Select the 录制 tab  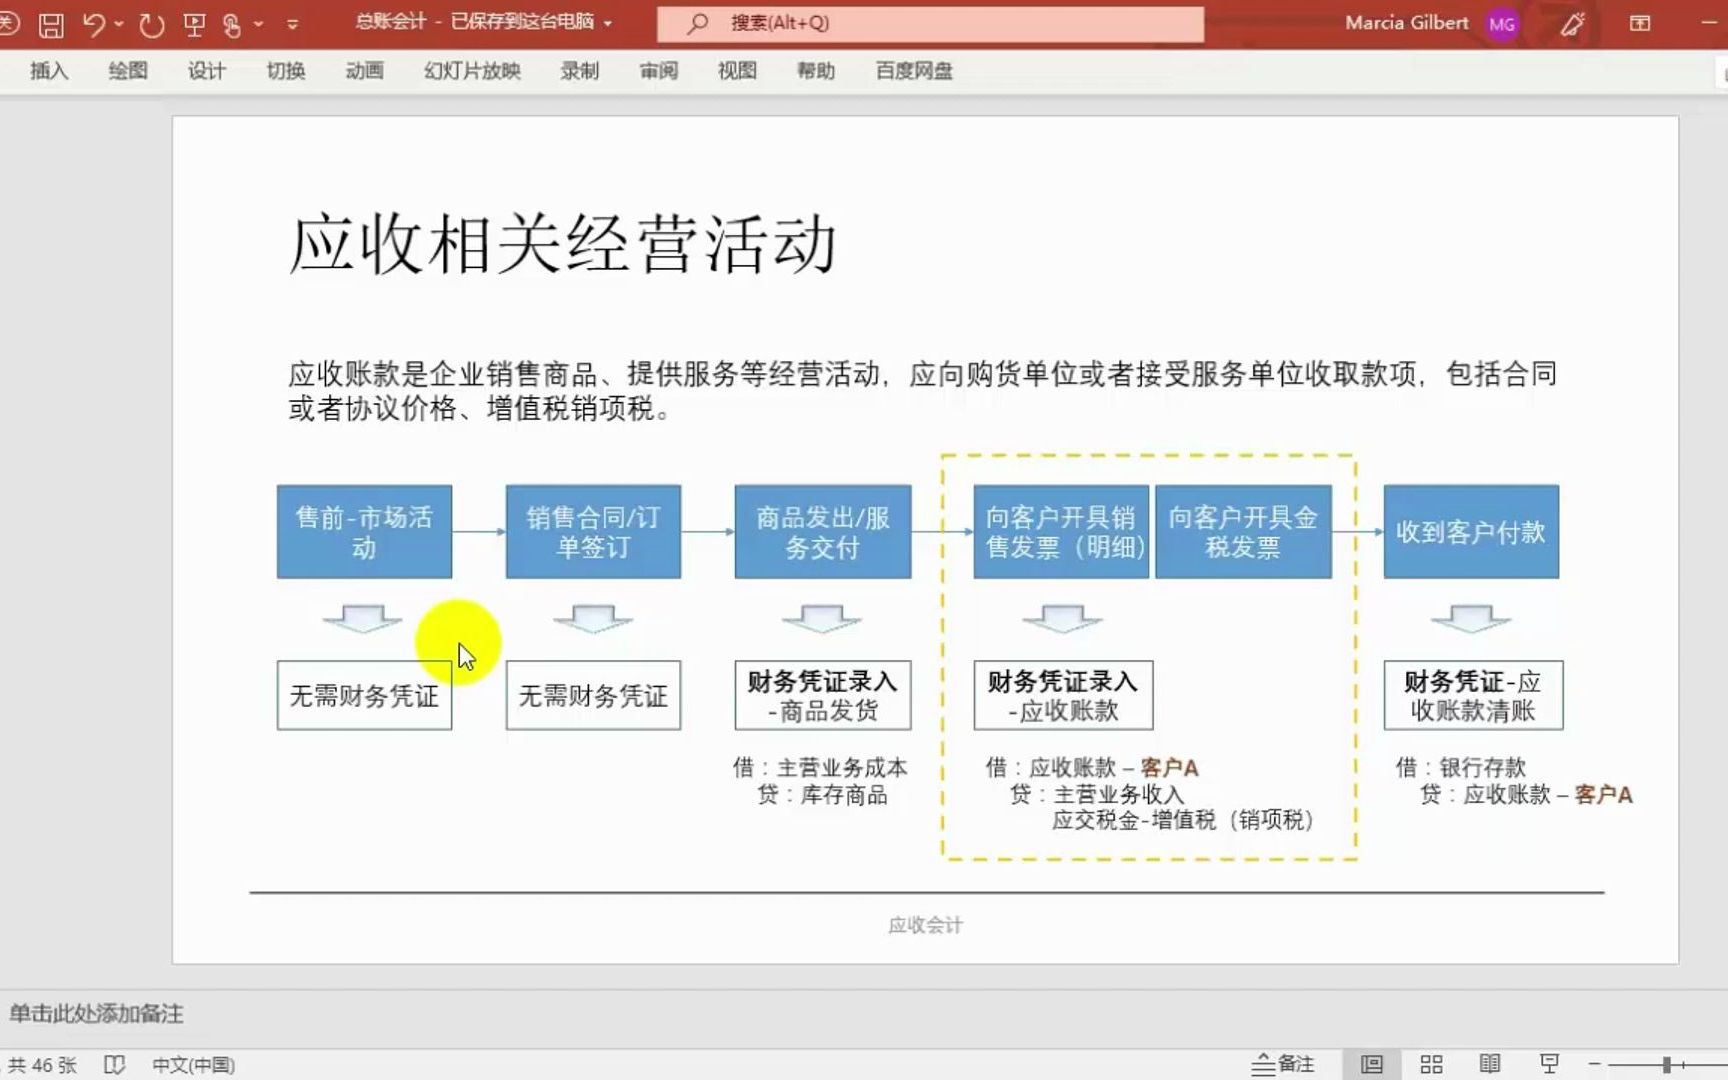pyautogui.click(x=579, y=71)
